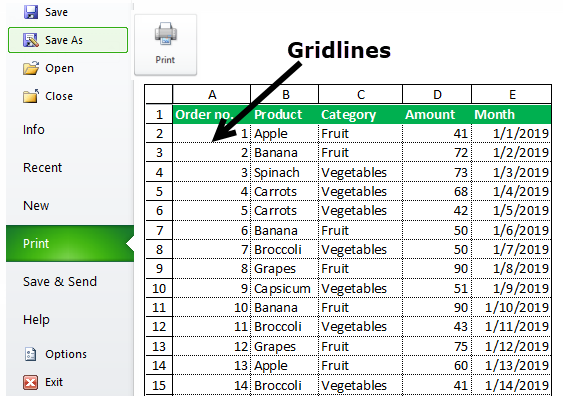Viewport: 563px width, 396px height.
Task: Click the Save floppy disk icon
Action: [x=31, y=12]
